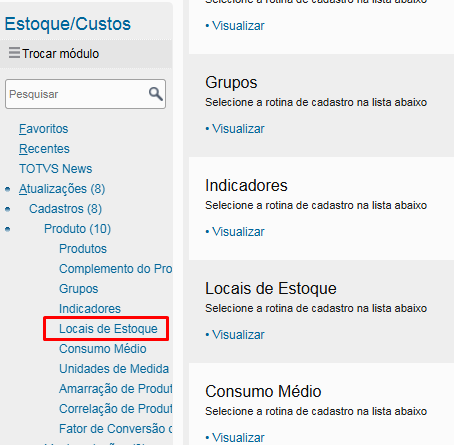This screenshot has height=445, width=454.
Task: Open Locais de Estoque in side tree
Action: pos(108,329)
